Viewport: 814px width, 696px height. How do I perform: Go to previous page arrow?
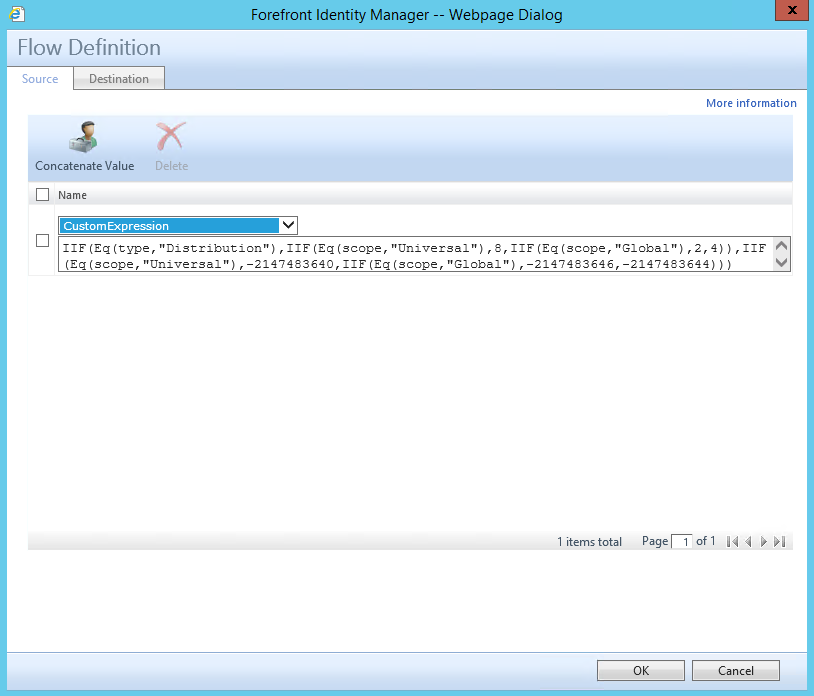pos(748,541)
